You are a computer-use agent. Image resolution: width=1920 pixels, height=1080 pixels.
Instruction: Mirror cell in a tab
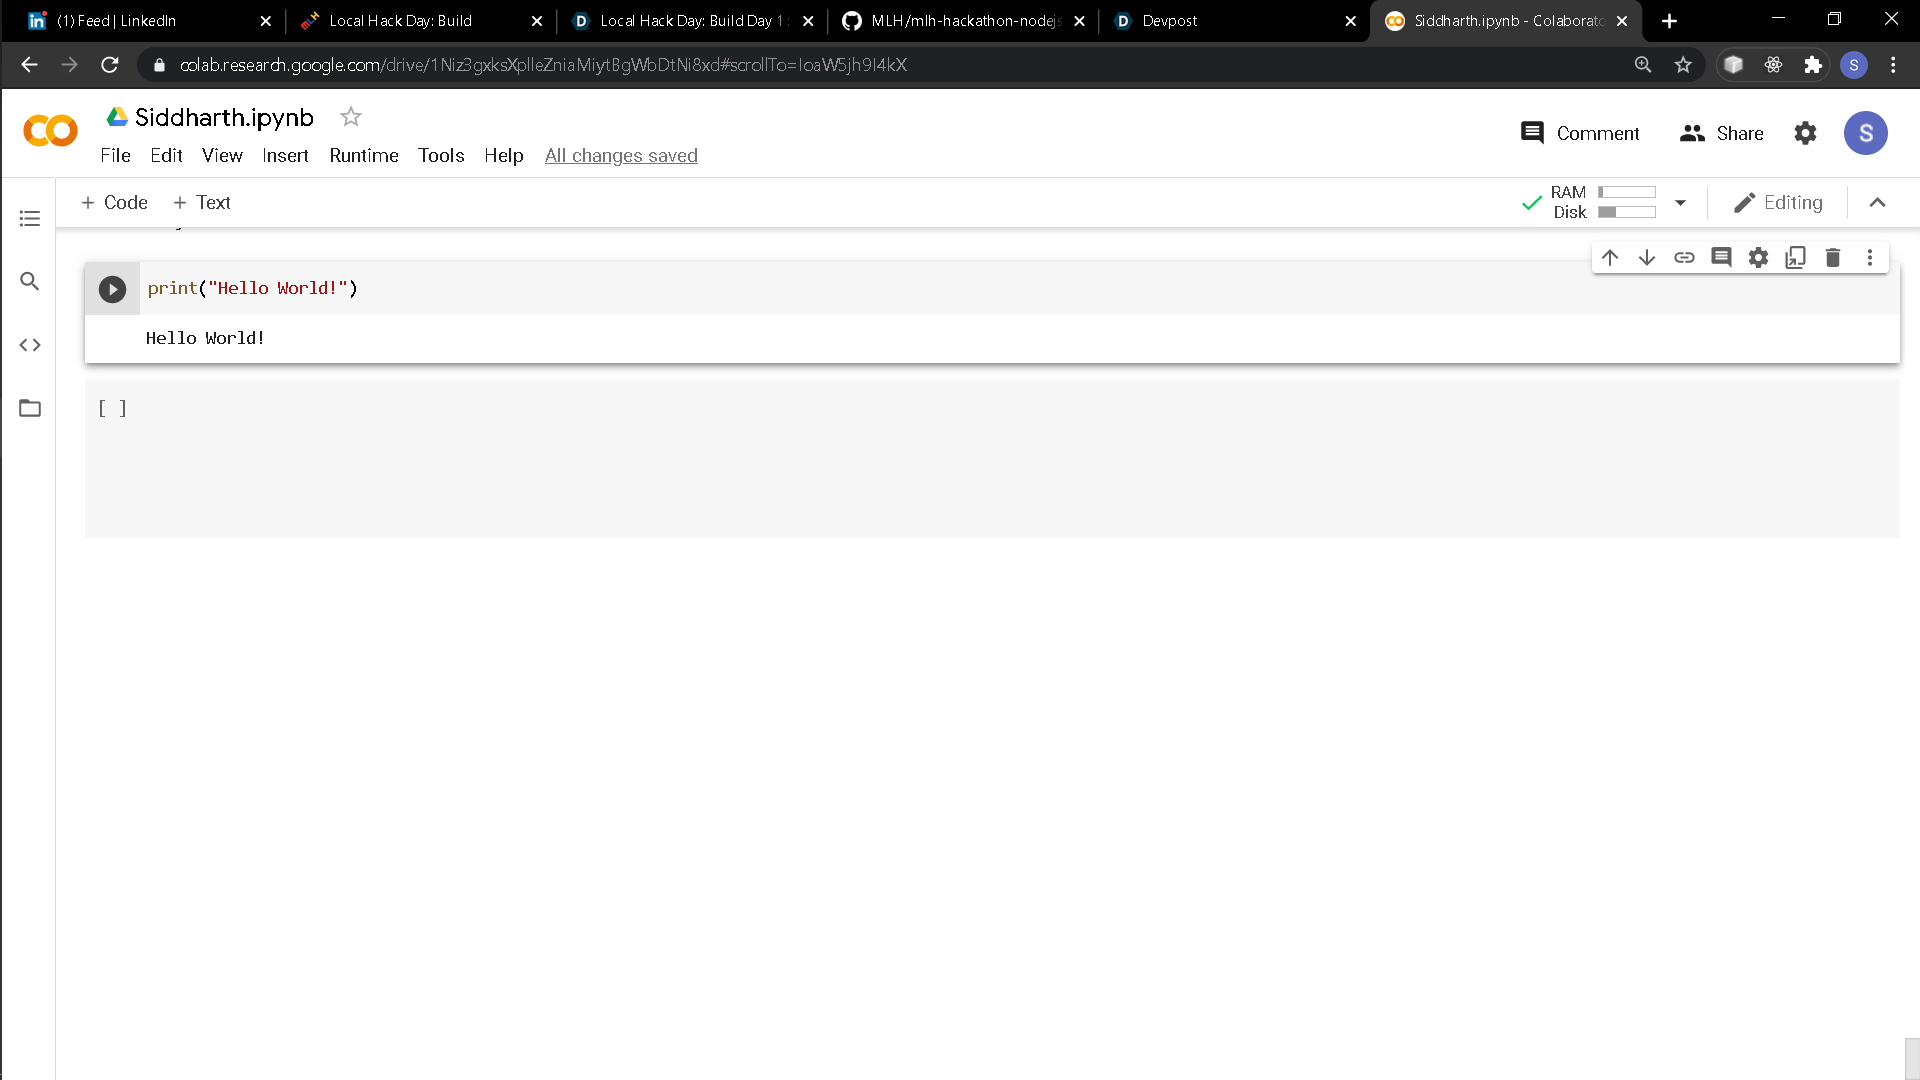[x=1796, y=257]
